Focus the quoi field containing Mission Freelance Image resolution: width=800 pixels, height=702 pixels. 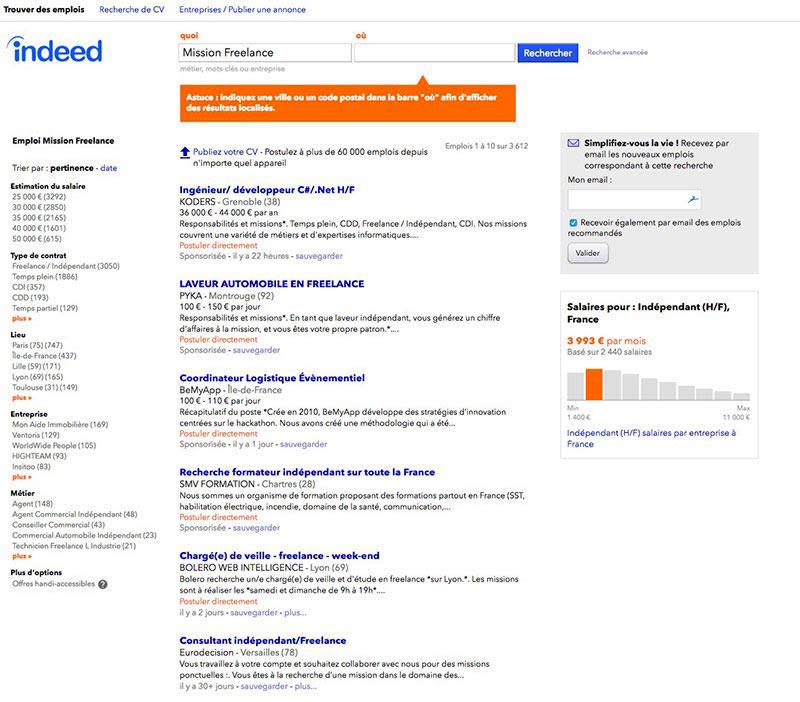tap(265, 53)
